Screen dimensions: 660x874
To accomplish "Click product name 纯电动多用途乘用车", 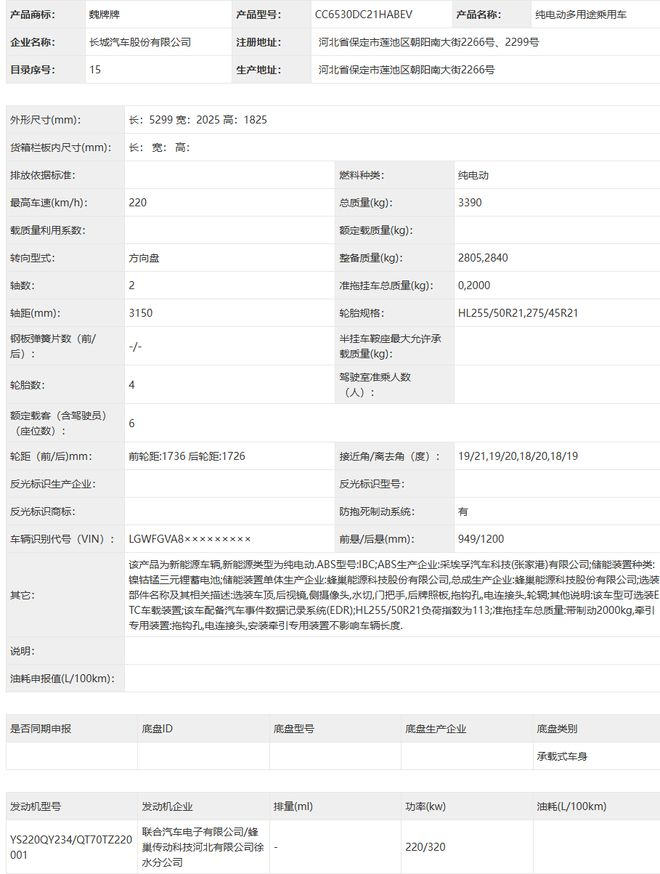I will pyautogui.click(x=580, y=14).
